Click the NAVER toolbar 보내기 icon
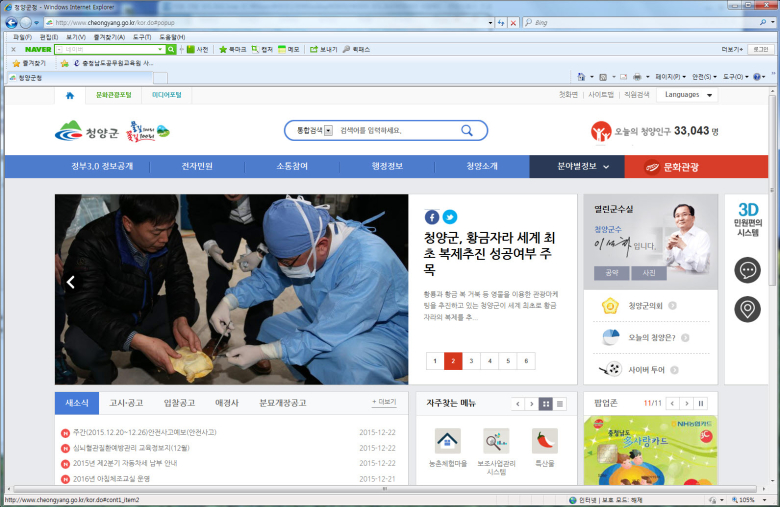The width and height of the screenshot is (780, 507). pos(314,49)
